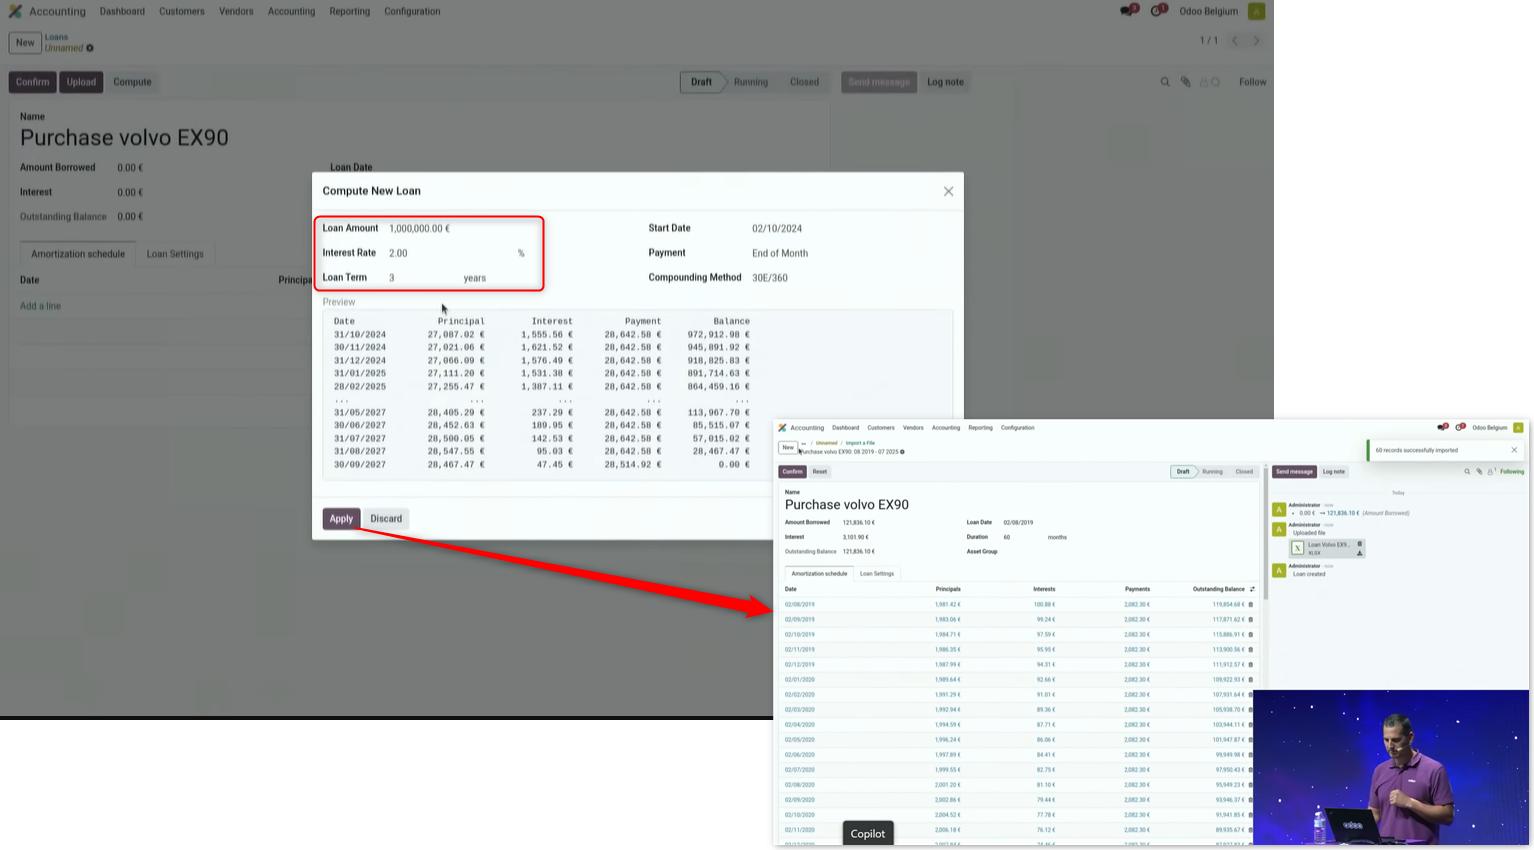The width and height of the screenshot is (1534, 850).
Task: Switch to Amortization schedule tab in background window
Action: [x=78, y=254]
